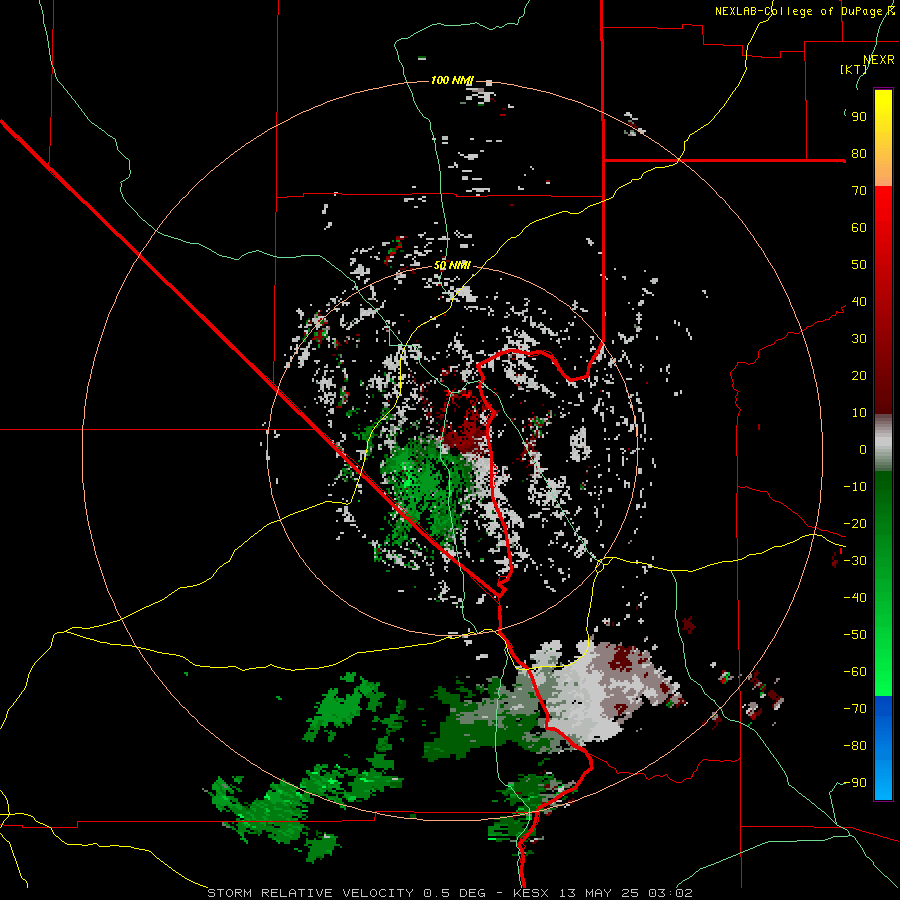900x900 pixels.
Task: Click the positive 30 scale value
Action: click(x=859, y=339)
